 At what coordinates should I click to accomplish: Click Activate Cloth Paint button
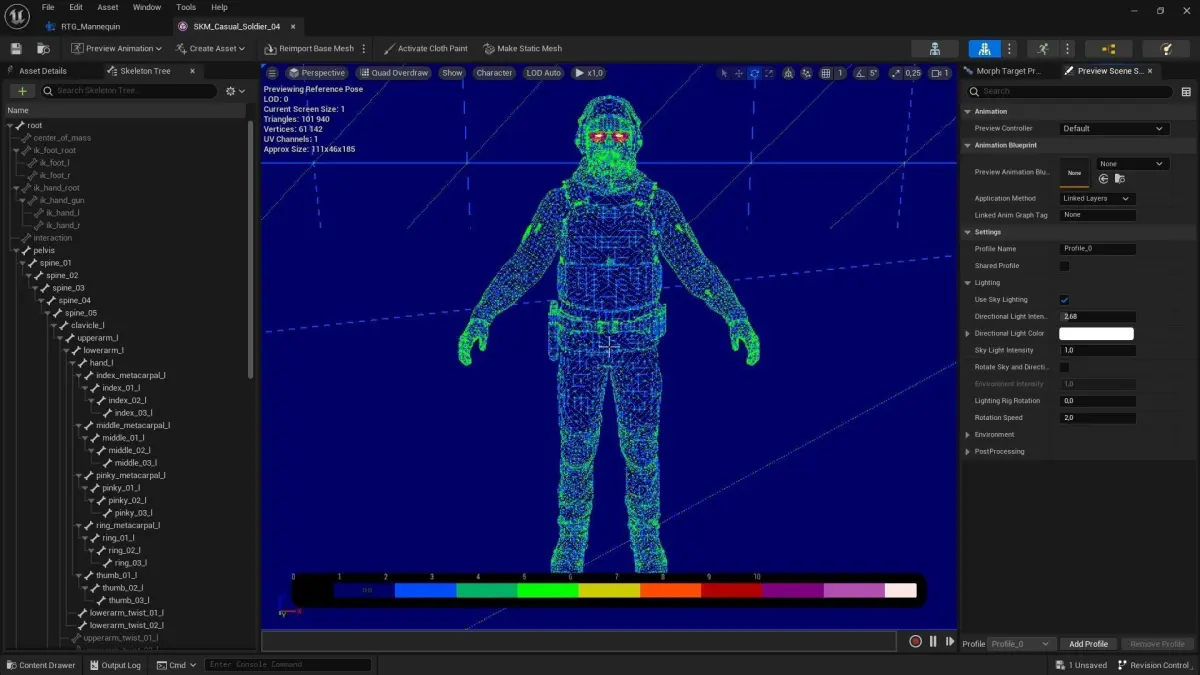pos(425,48)
